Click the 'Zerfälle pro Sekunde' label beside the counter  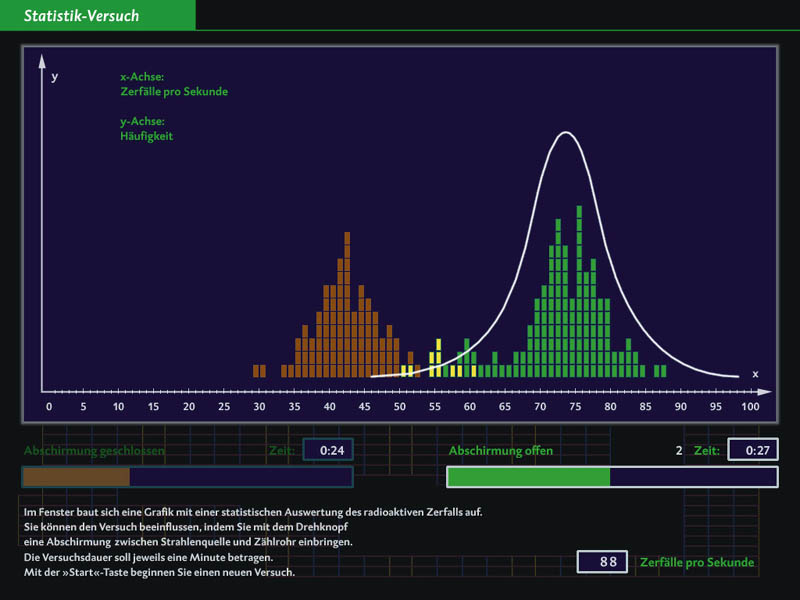point(697,562)
